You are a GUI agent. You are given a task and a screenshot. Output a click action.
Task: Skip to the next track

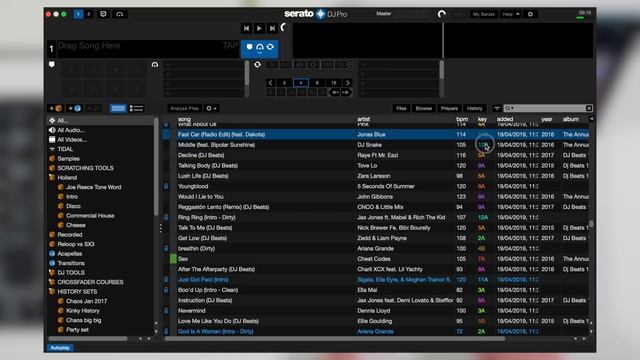[x=272, y=28]
